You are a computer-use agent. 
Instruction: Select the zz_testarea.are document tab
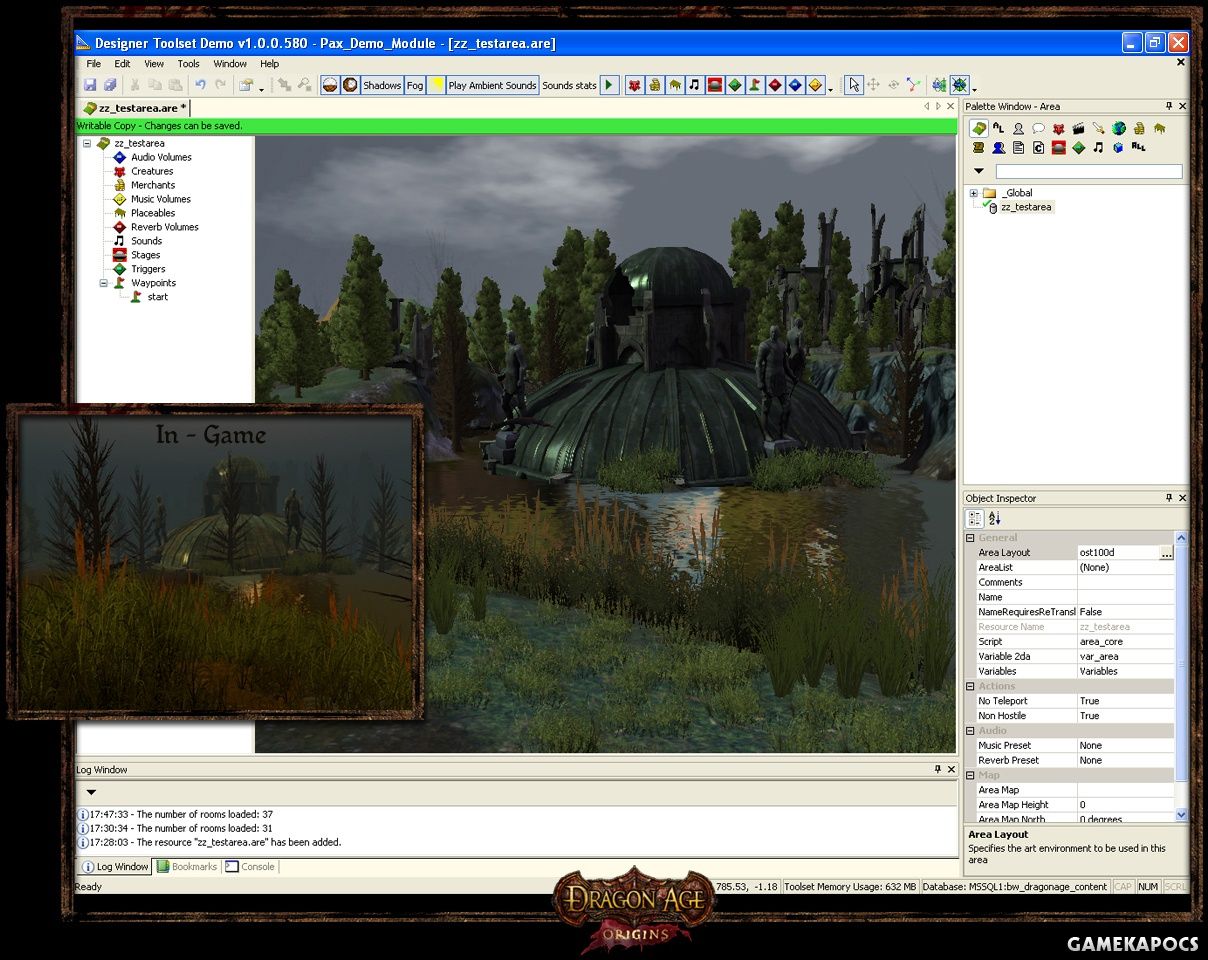(134, 108)
